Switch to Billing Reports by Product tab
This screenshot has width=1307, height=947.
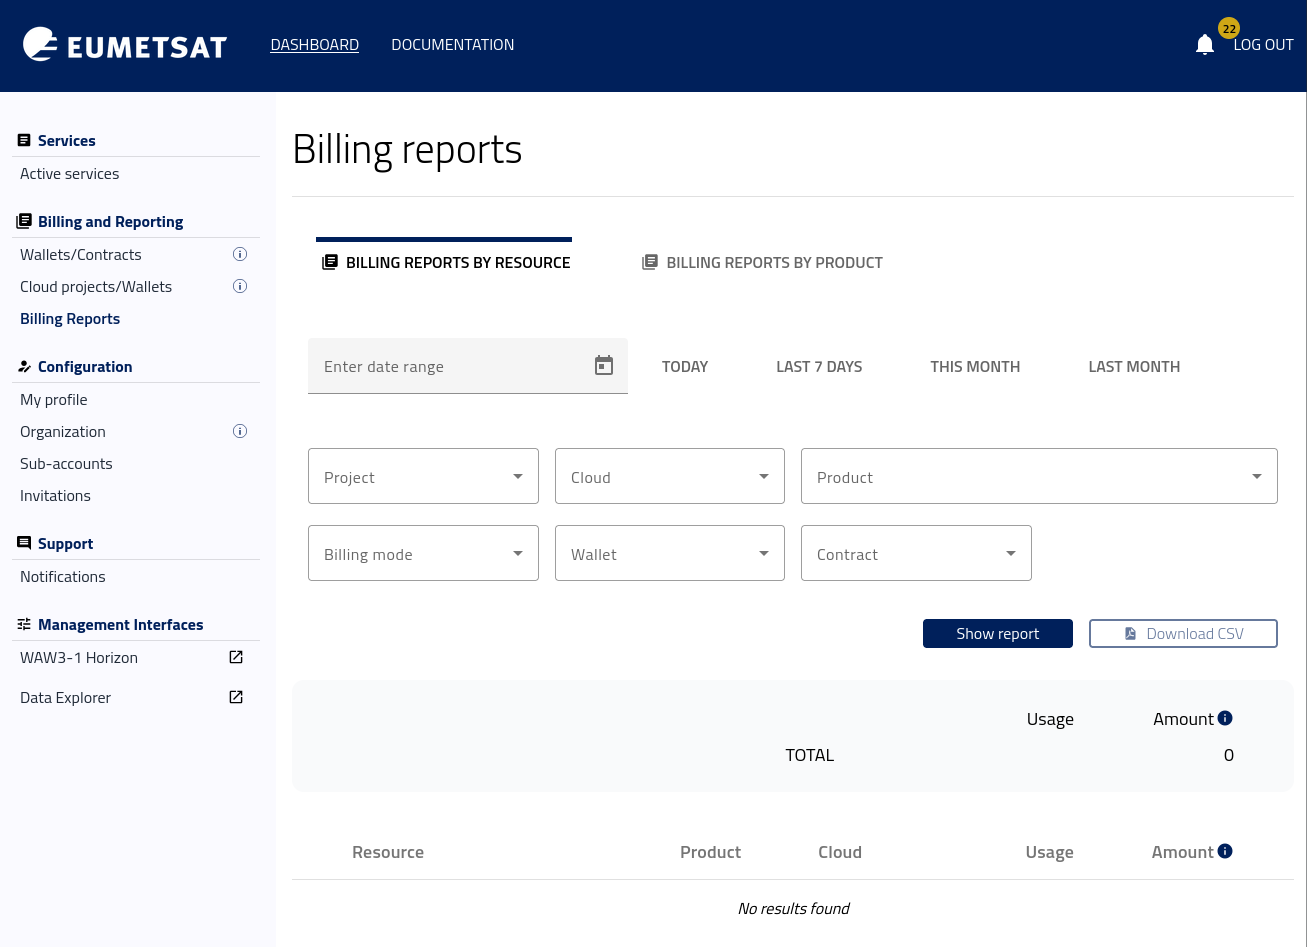coord(763,262)
